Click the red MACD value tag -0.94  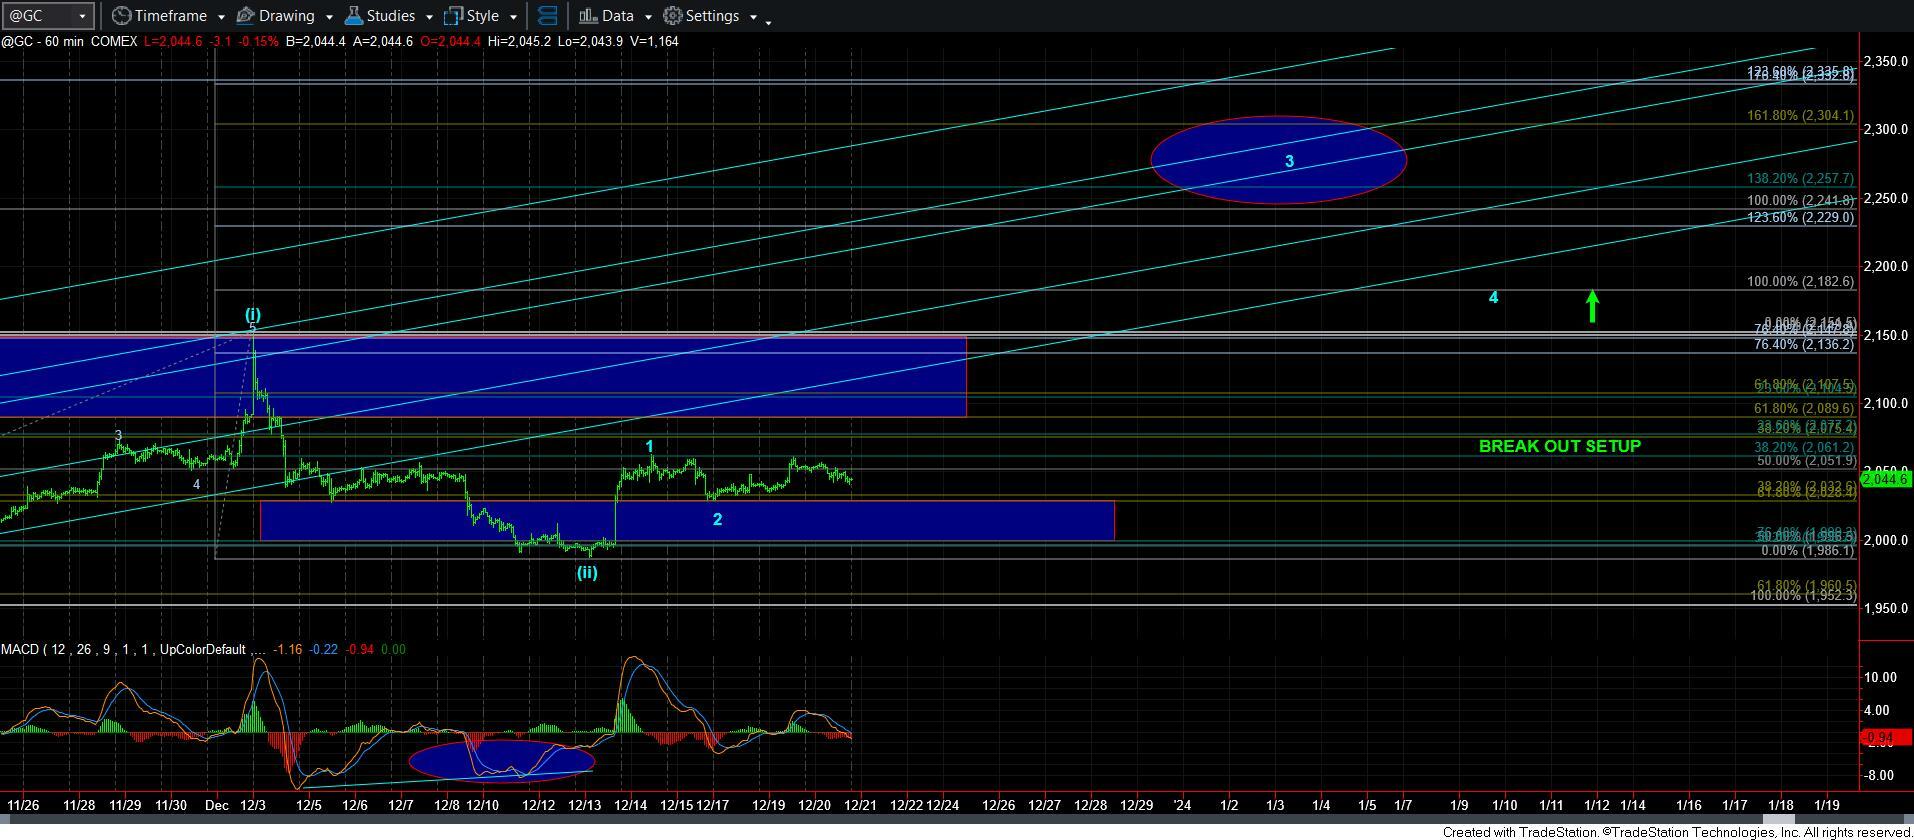(1887, 738)
